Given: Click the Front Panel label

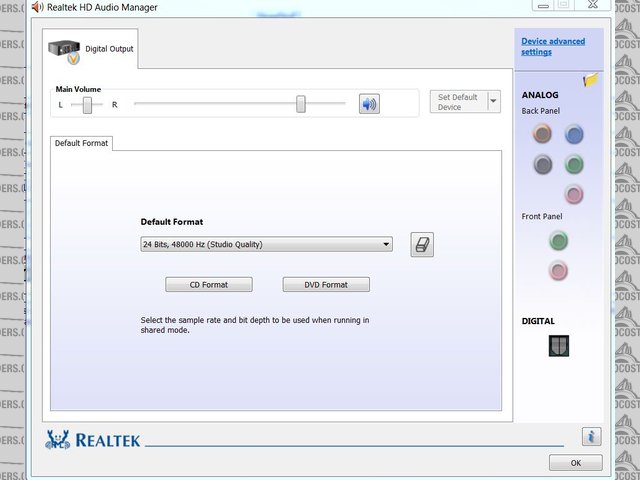Looking at the screenshot, I should pyautogui.click(x=542, y=217).
